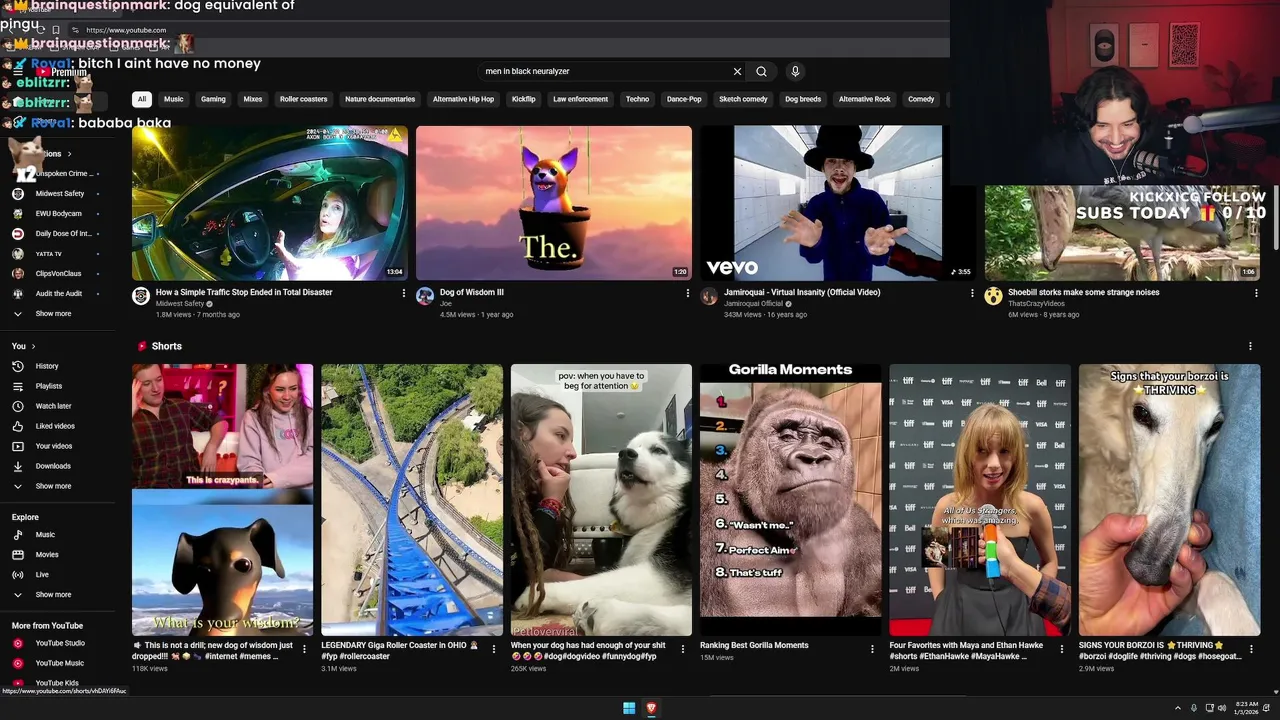
Task: Clear the search text with the X icon
Action: (737, 71)
